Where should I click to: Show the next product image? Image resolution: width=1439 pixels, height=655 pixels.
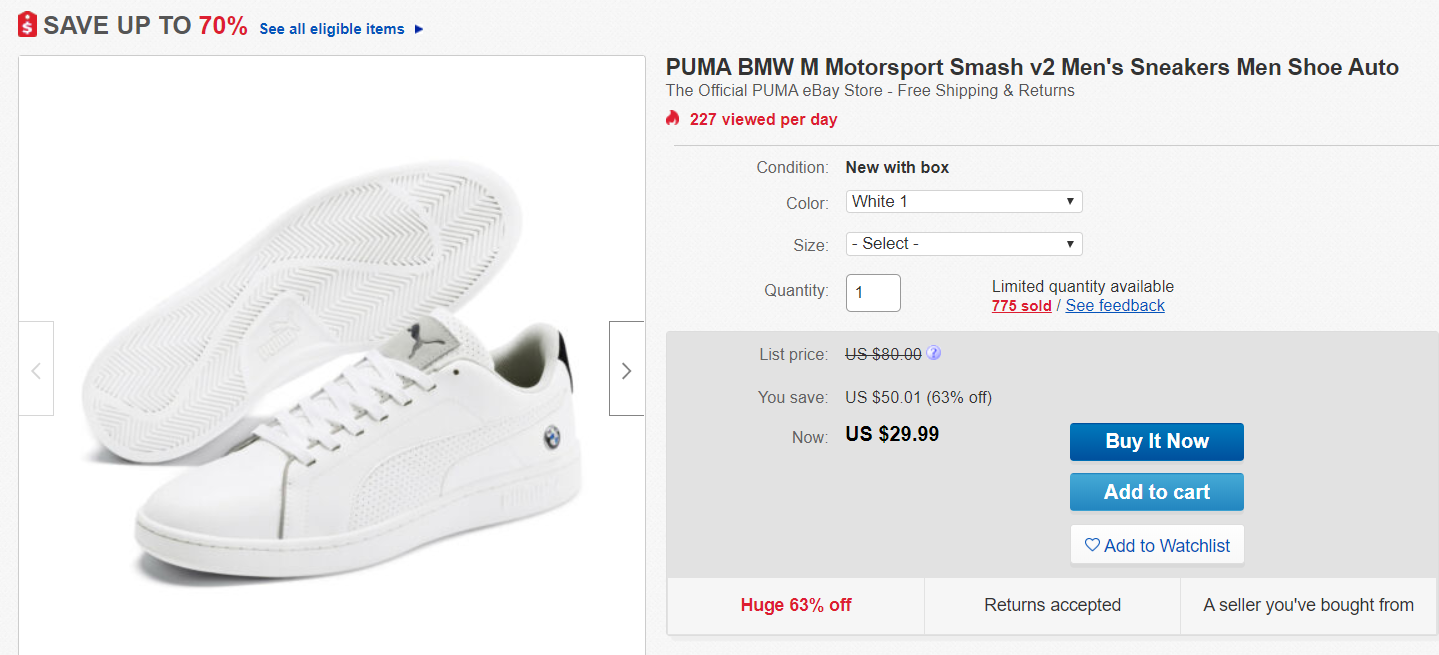coord(627,370)
